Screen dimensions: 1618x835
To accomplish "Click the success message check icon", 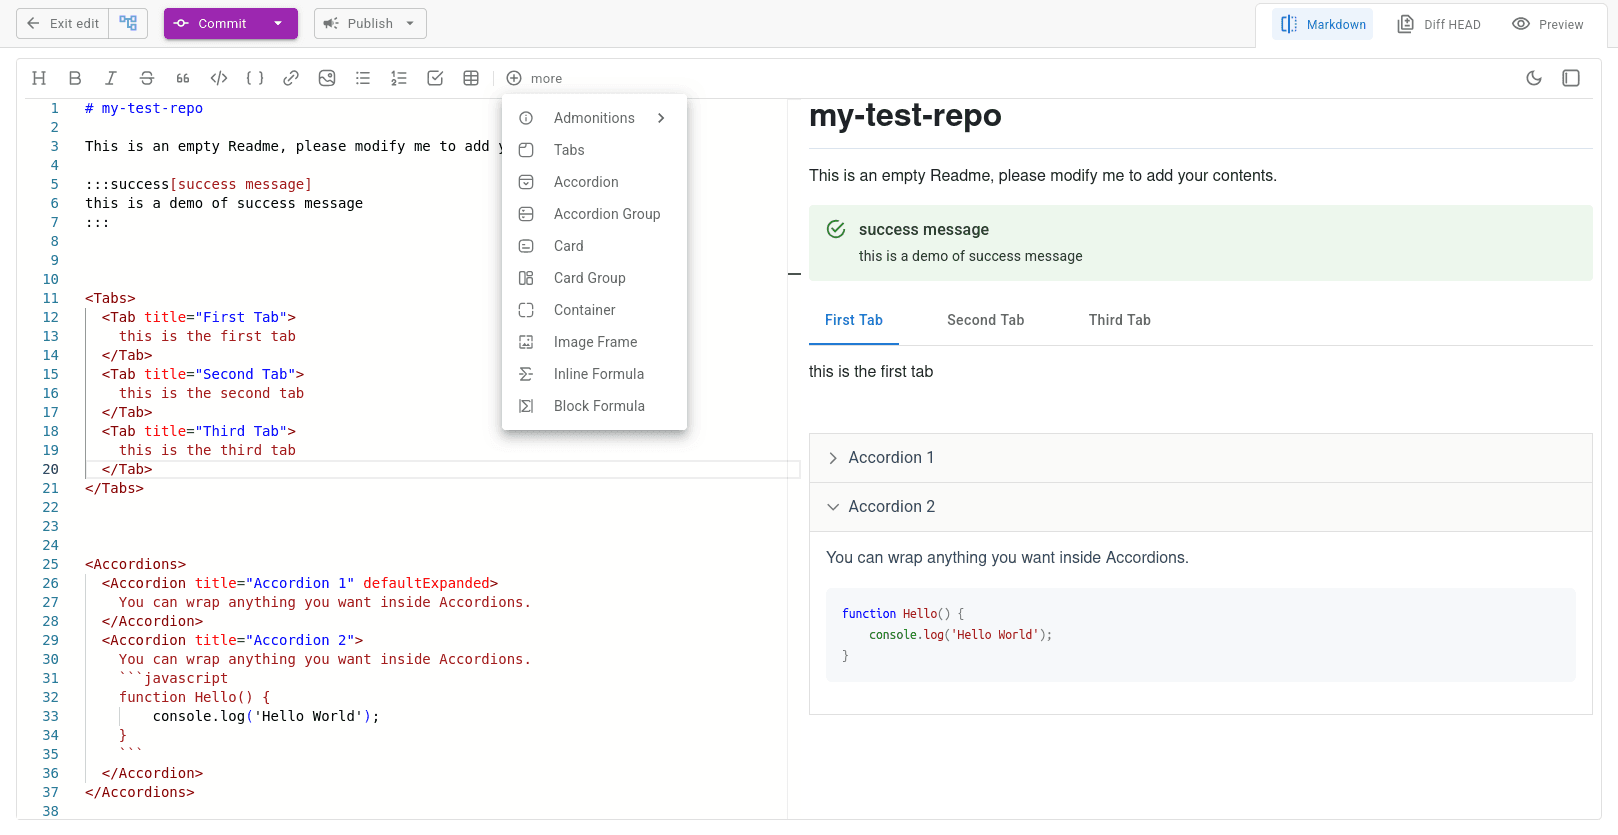I will (x=836, y=229).
